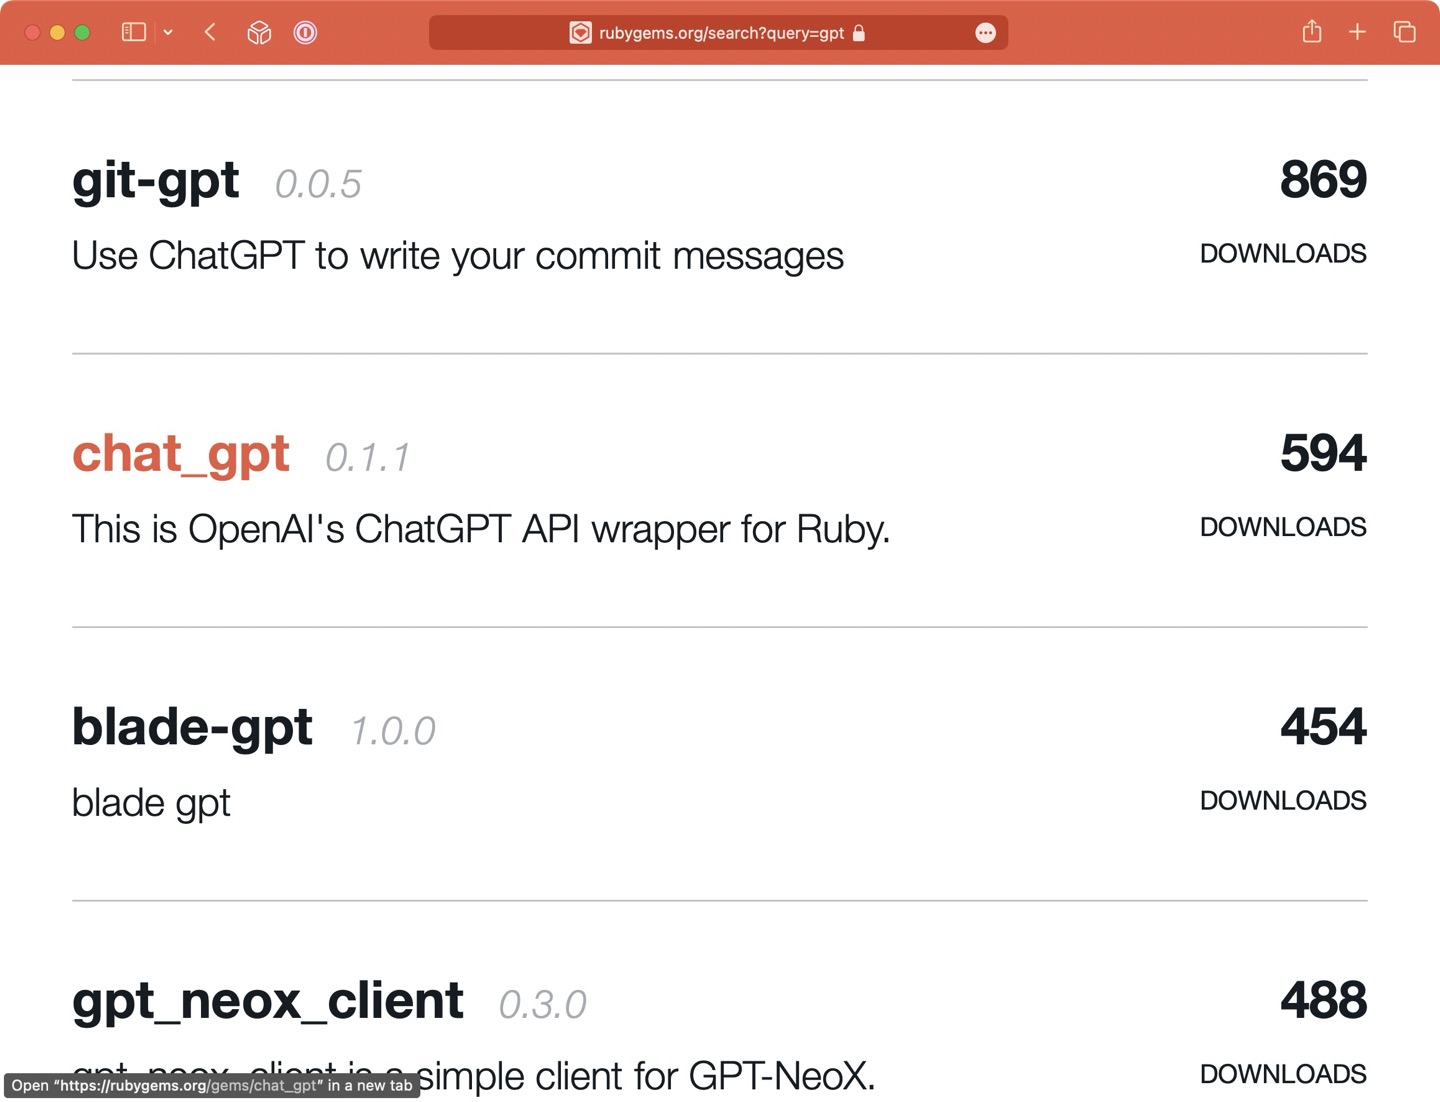The height and width of the screenshot is (1102, 1440).
Task: Toggle the Safari sidebar panel icon
Action: coord(134,32)
